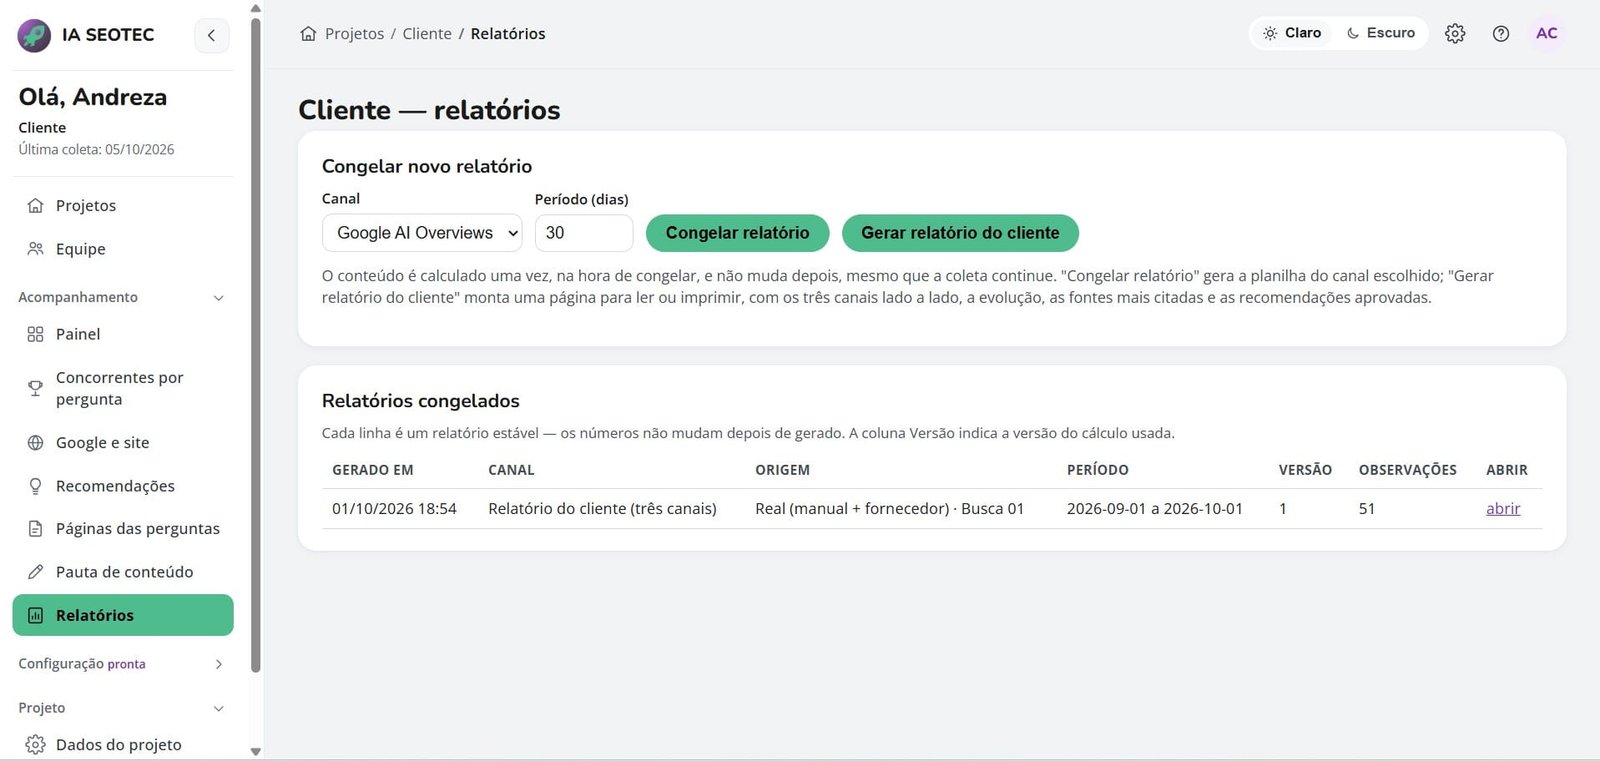Click the CANAL column header
This screenshot has width=1600, height=761.
511,470
